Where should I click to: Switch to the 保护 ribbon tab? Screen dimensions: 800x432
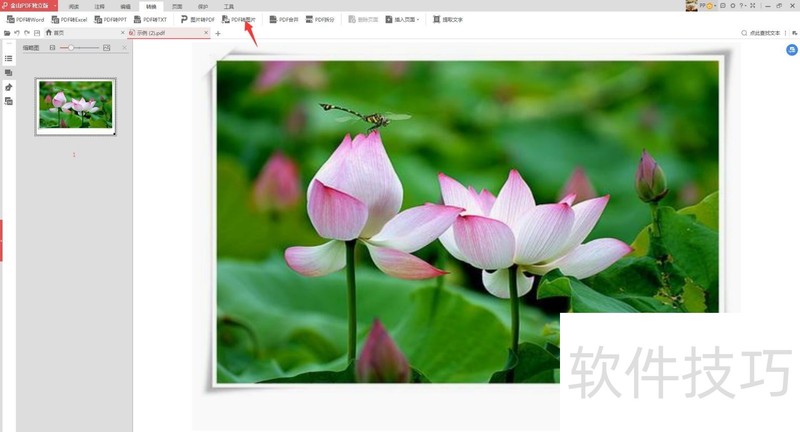click(203, 7)
